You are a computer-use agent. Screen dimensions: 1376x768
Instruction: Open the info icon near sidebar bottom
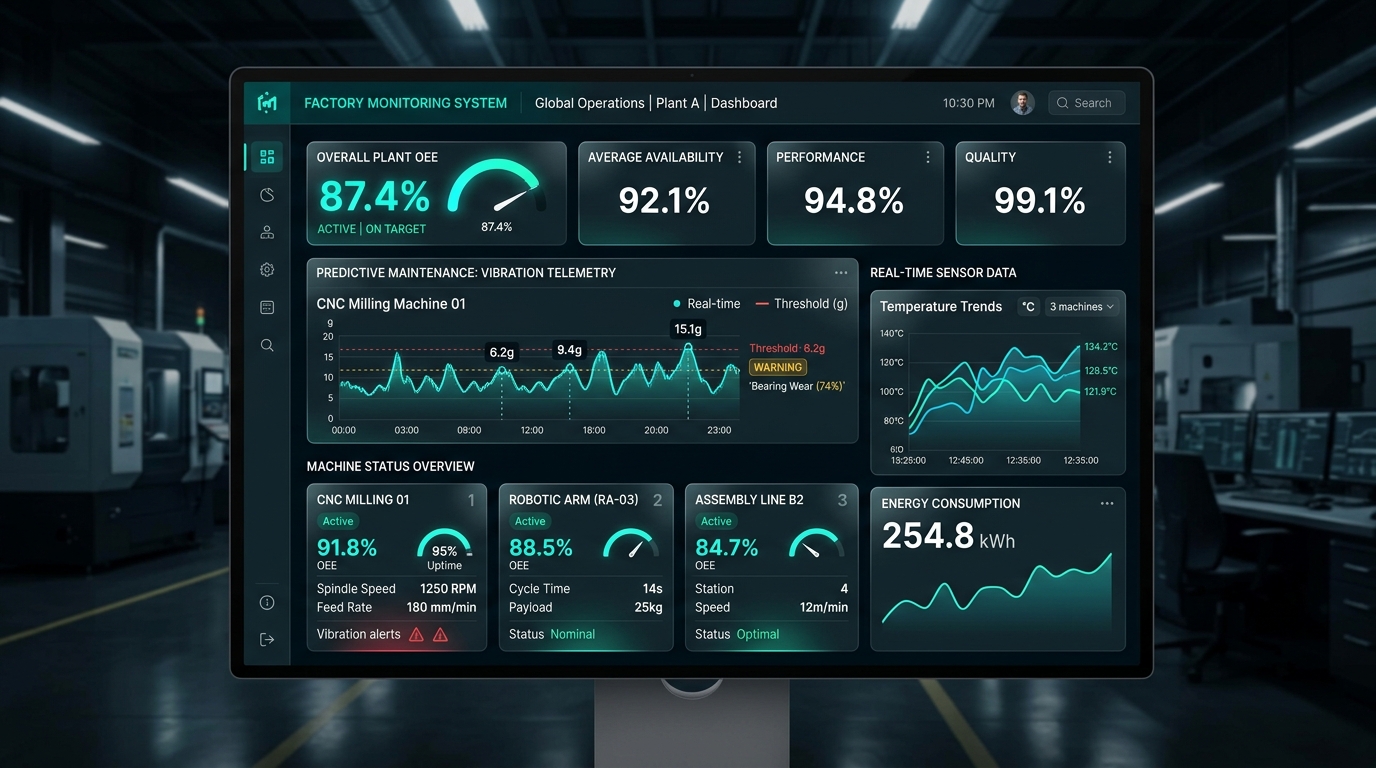[267, 603]
